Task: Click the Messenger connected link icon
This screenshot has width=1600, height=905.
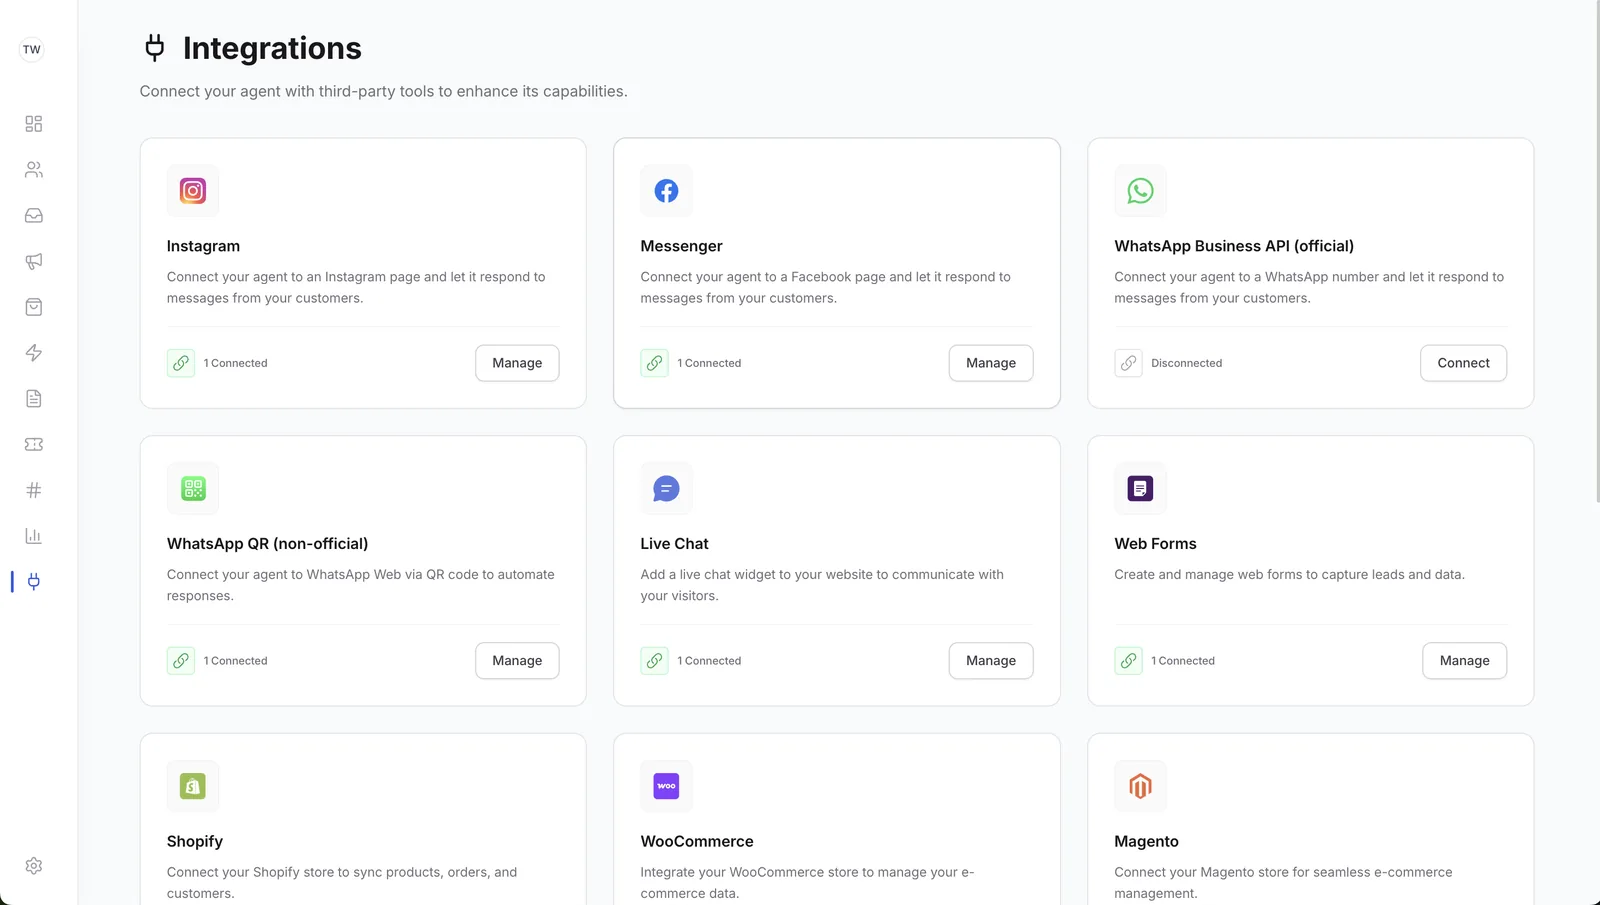Action: pyautogui.click(x=654, y=363)
